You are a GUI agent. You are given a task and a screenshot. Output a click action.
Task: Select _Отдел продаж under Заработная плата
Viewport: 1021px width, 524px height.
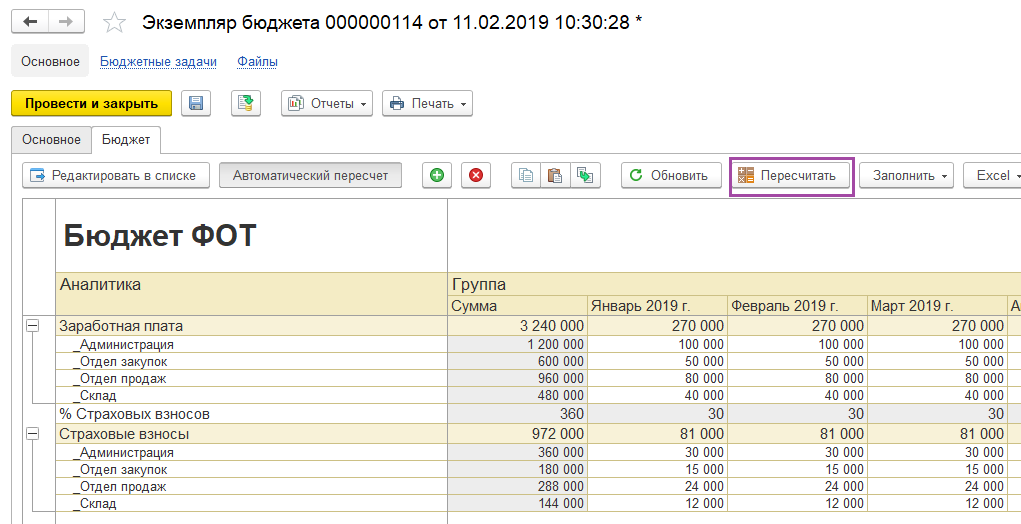[x=252, y=378]
